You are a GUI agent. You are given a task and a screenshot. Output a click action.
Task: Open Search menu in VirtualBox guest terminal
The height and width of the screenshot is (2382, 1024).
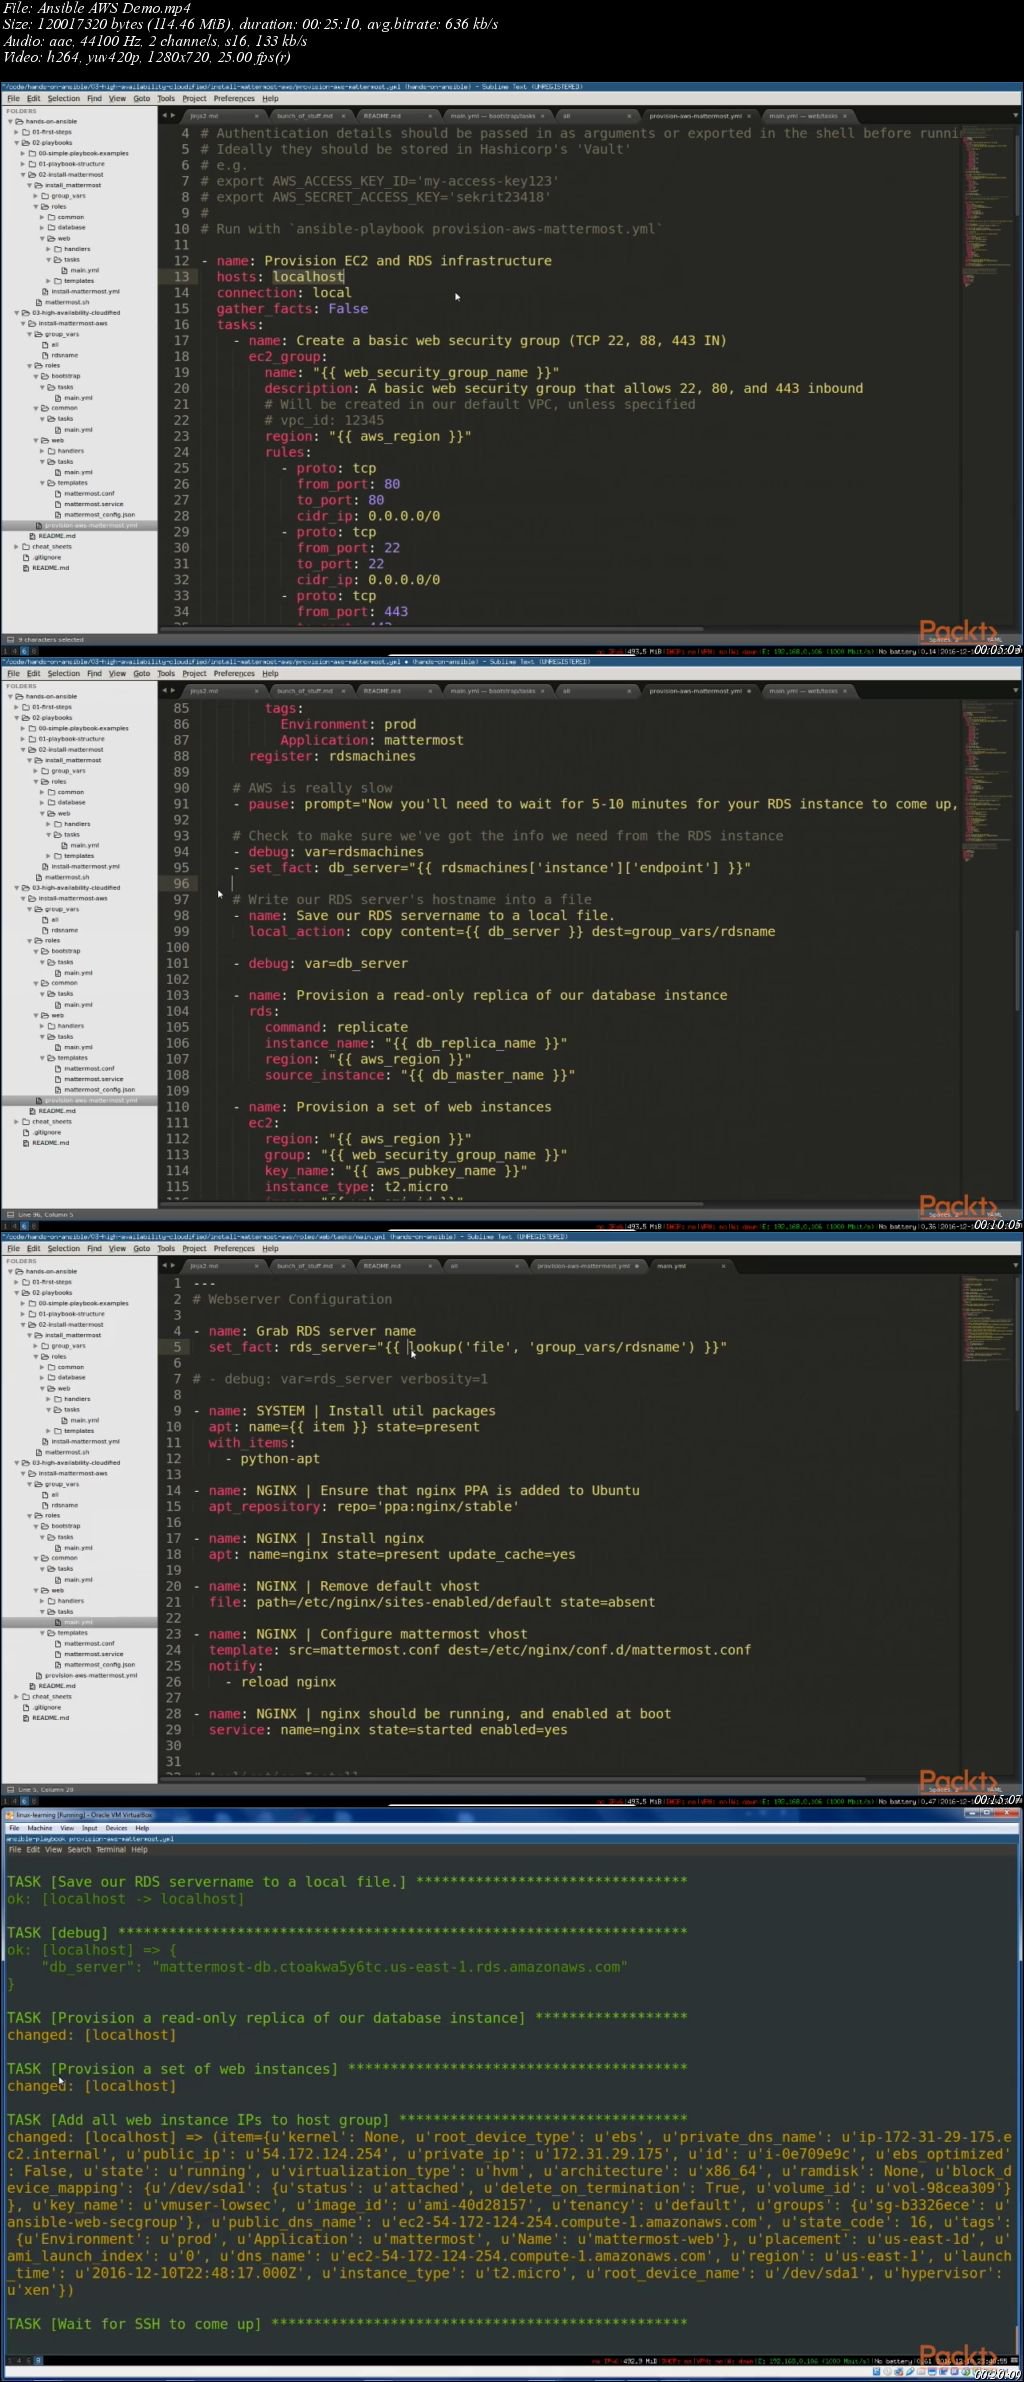[79, 1850]
